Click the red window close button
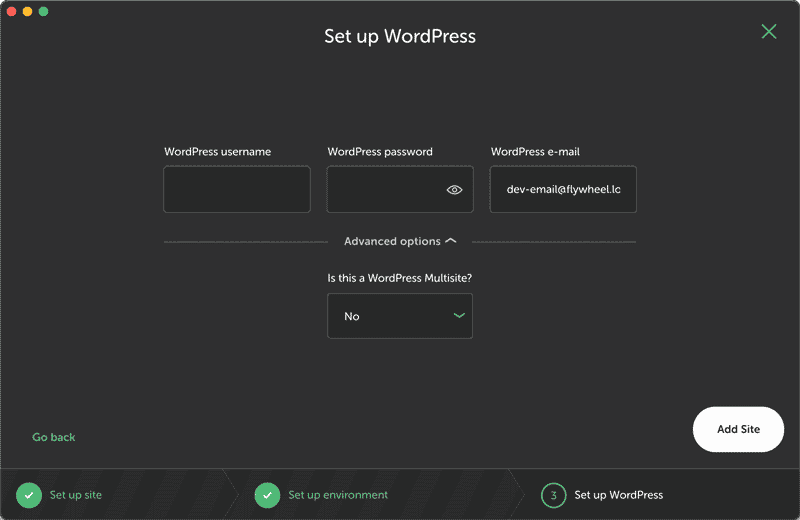This screenshot has width=800, height=520. pos(11,11)
